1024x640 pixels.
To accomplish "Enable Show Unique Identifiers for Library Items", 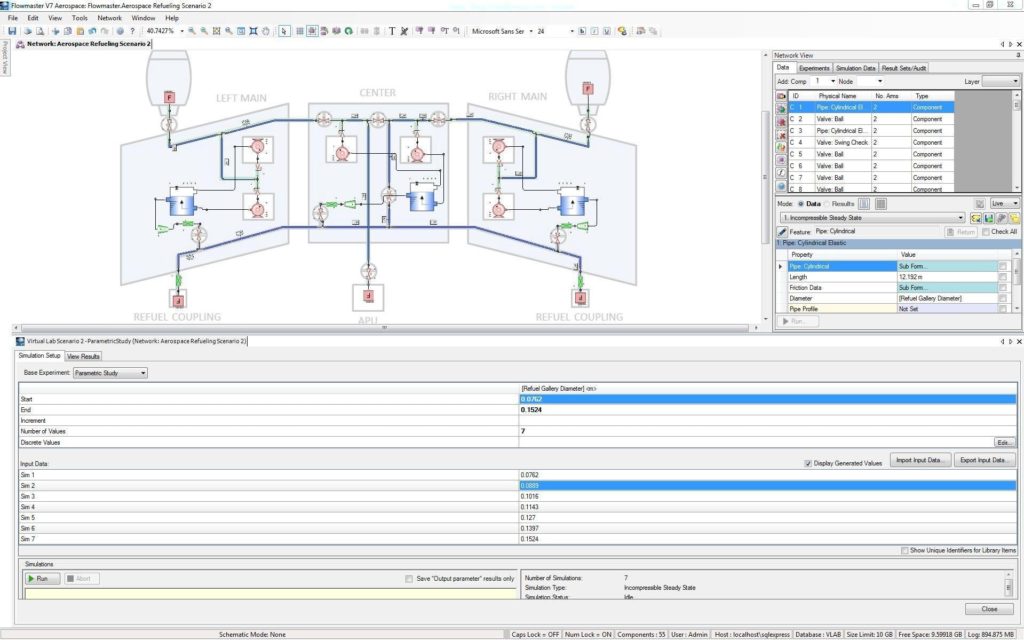I will tap(904, 551).
